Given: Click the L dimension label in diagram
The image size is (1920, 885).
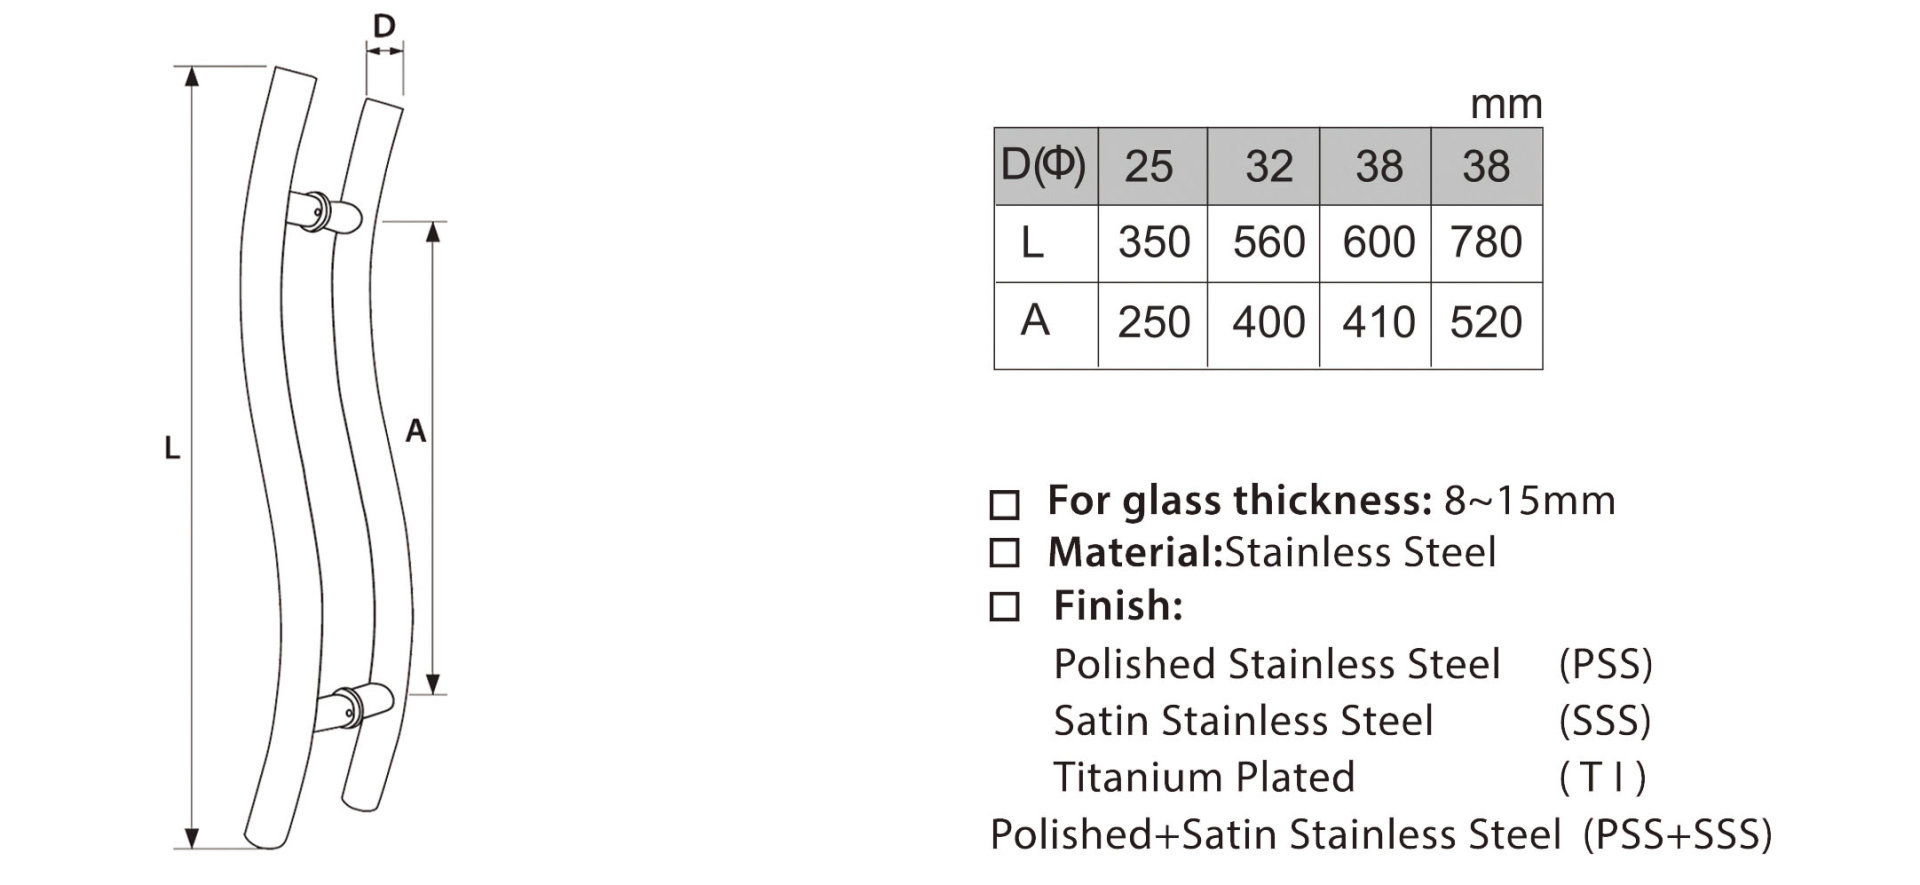Looking at the screenshot, I should click(x=172, y=449).
